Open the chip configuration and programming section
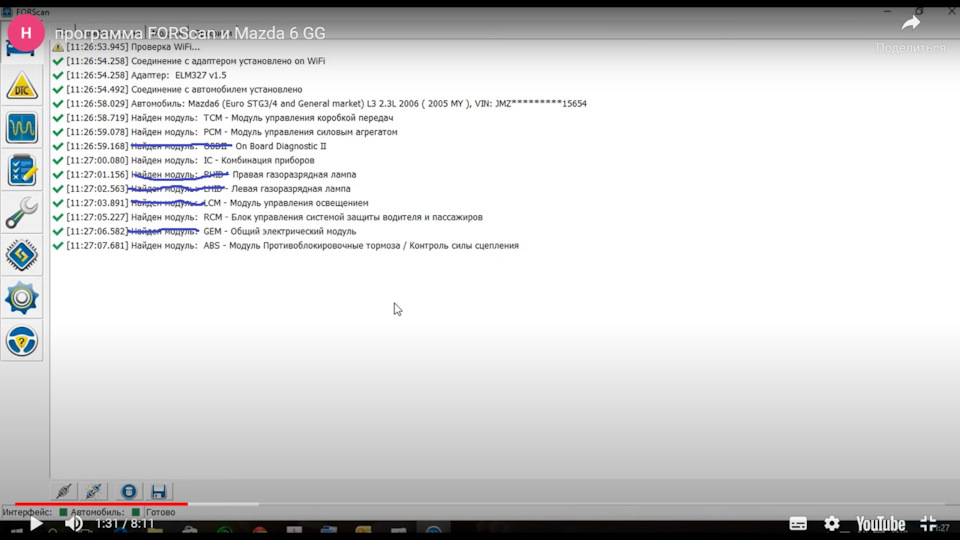Image resolution: width=960 pixels, height=540 pixels. tap(22, 255)
